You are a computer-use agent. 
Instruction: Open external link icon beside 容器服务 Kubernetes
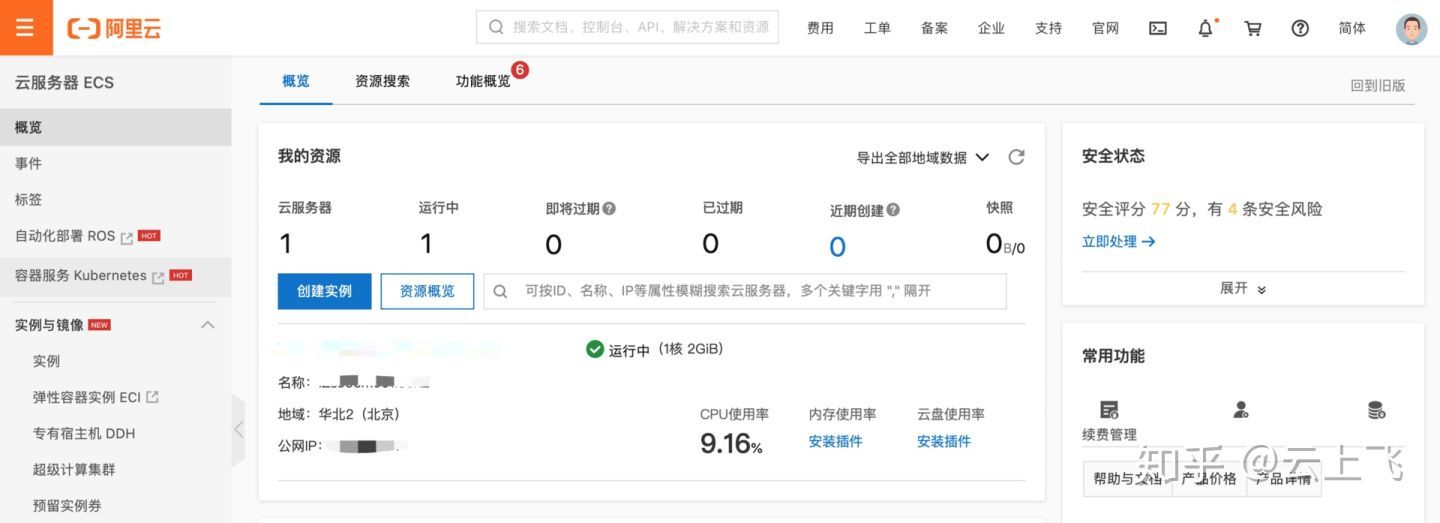(158, 276)
